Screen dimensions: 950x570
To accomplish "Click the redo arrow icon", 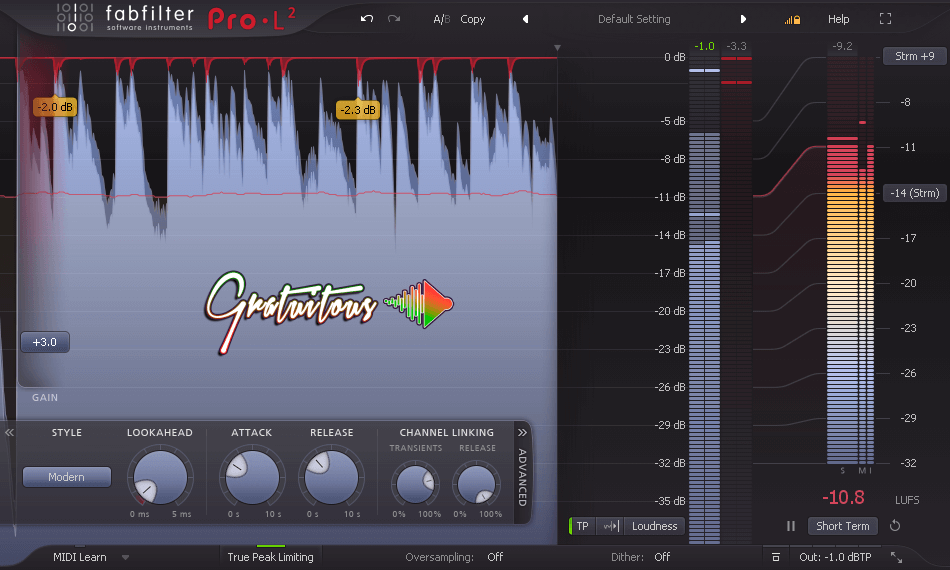I will click(x=394, y=19).
